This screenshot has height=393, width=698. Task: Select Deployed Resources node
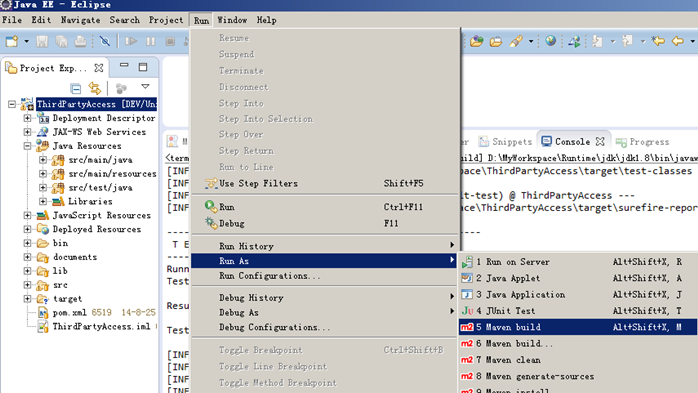point(97,229)
